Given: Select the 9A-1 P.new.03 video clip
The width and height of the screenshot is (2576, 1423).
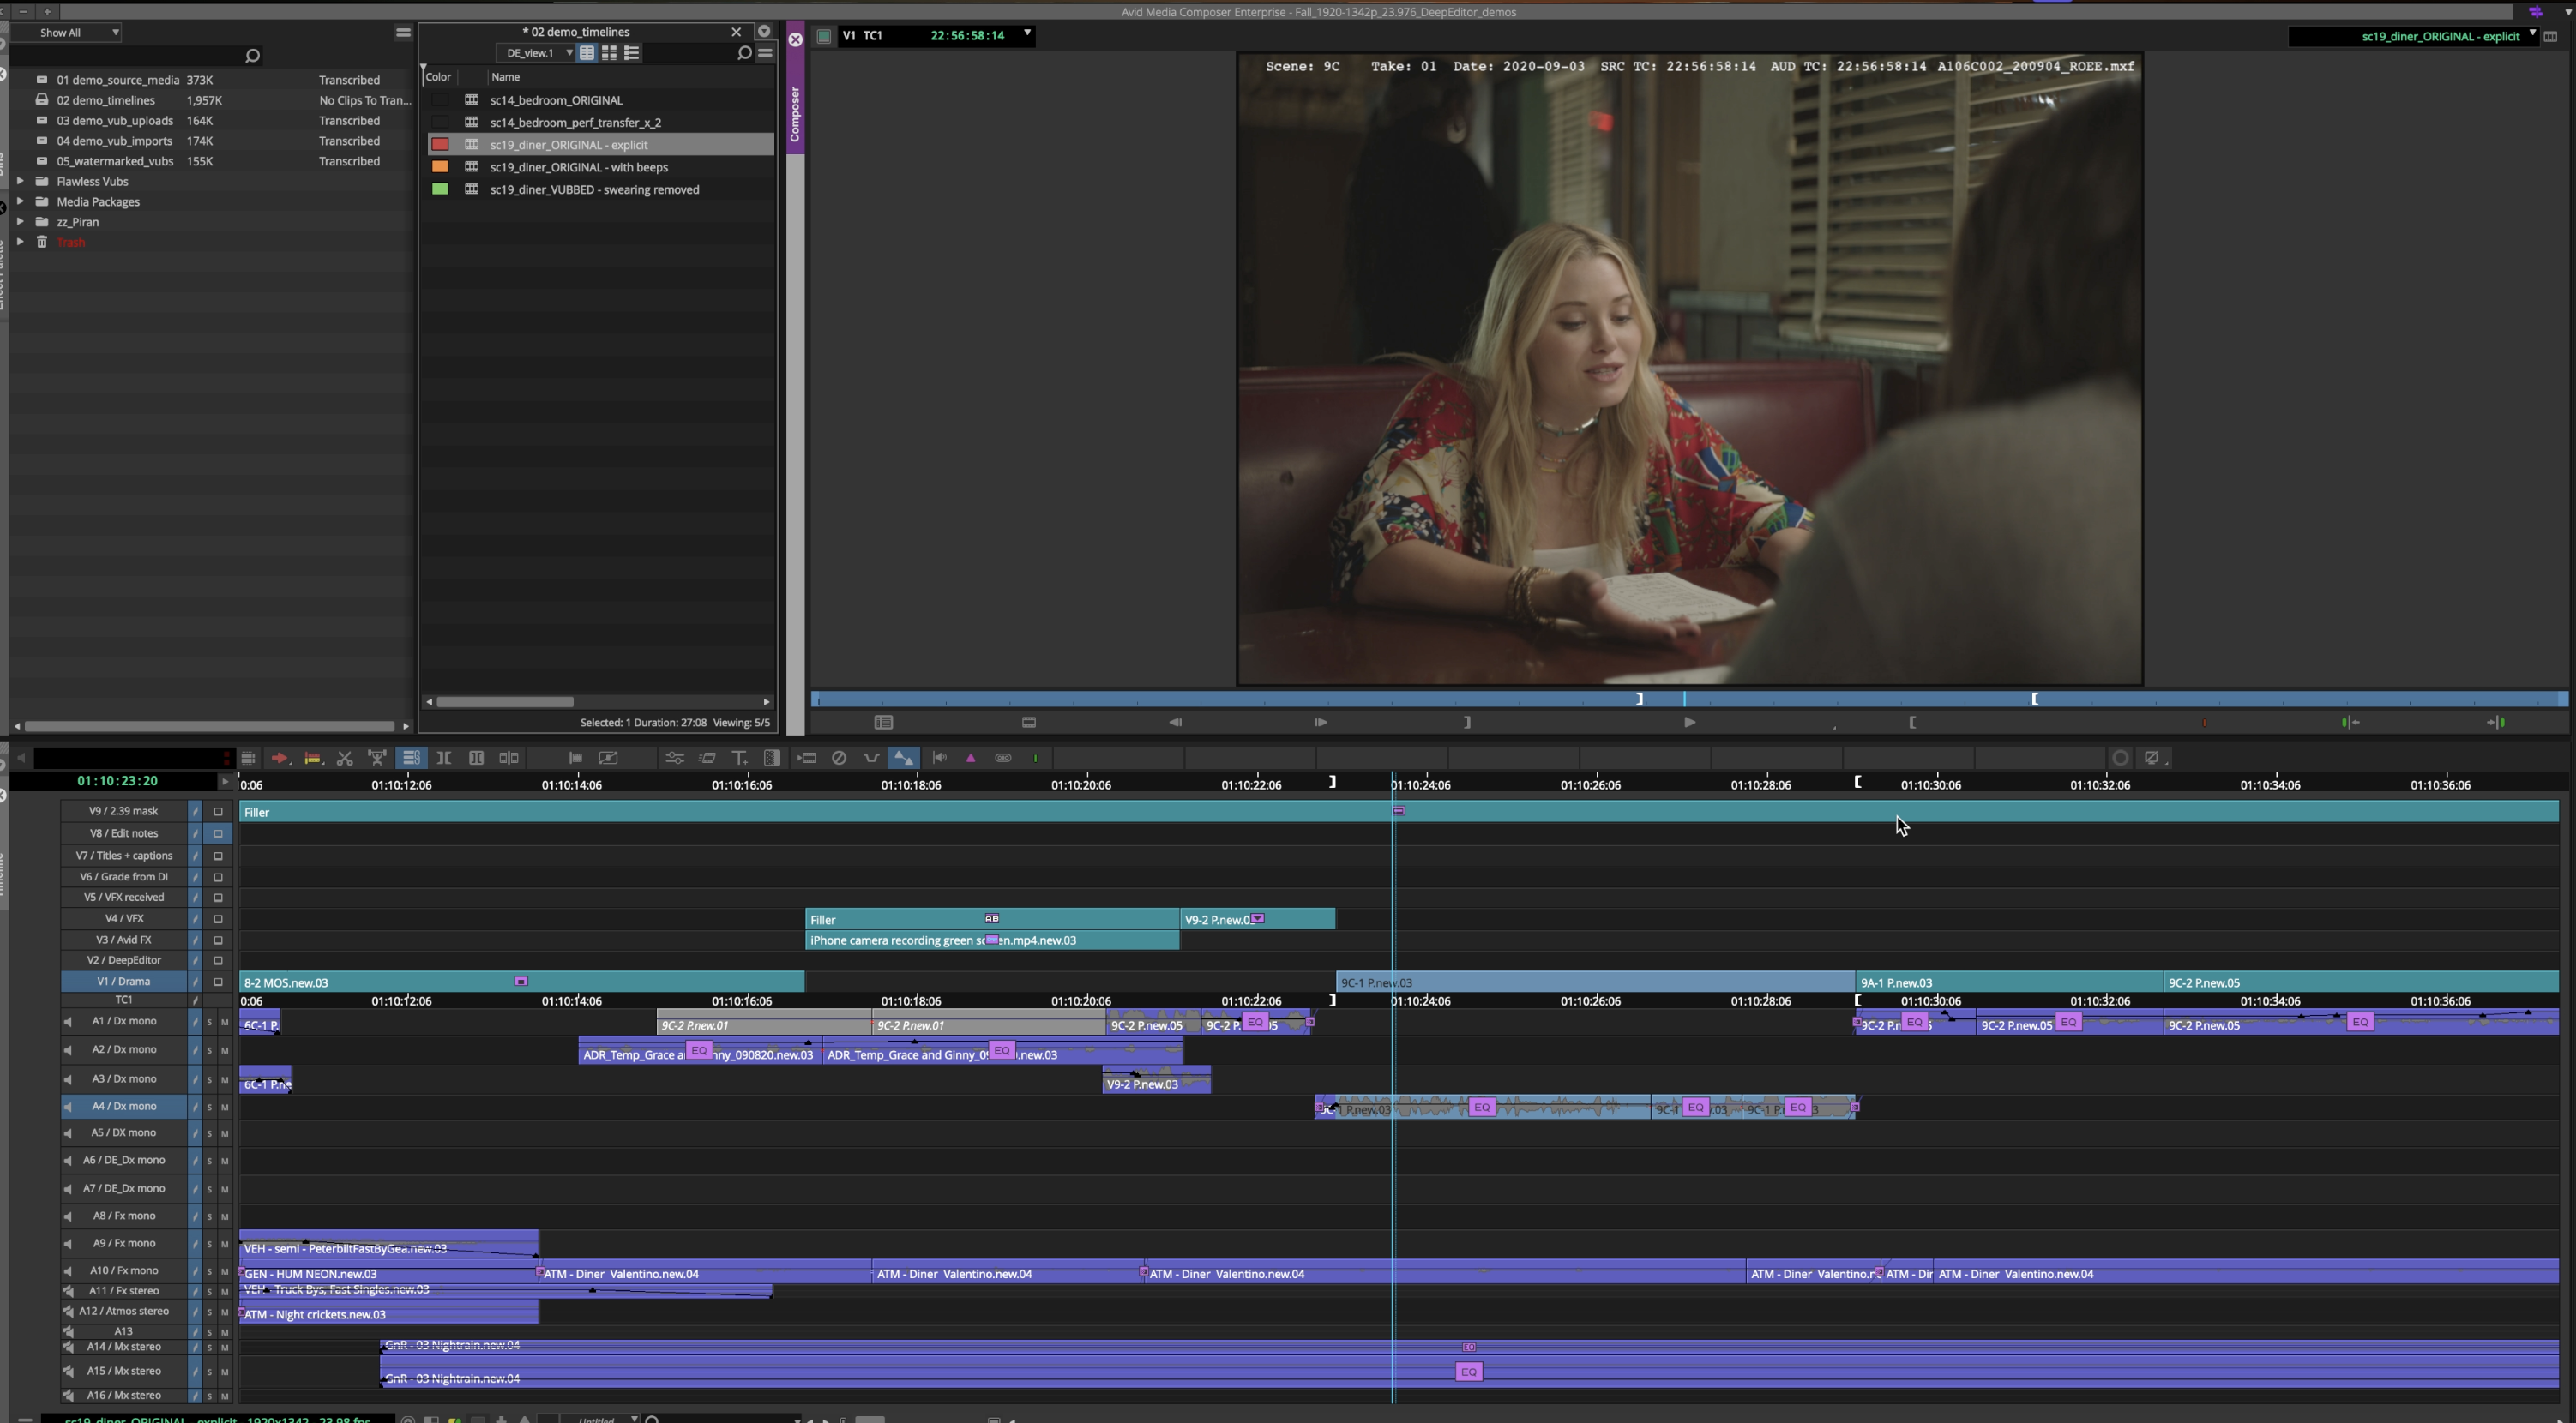Looking at the screenshot, I should (x=2009, y=982).
